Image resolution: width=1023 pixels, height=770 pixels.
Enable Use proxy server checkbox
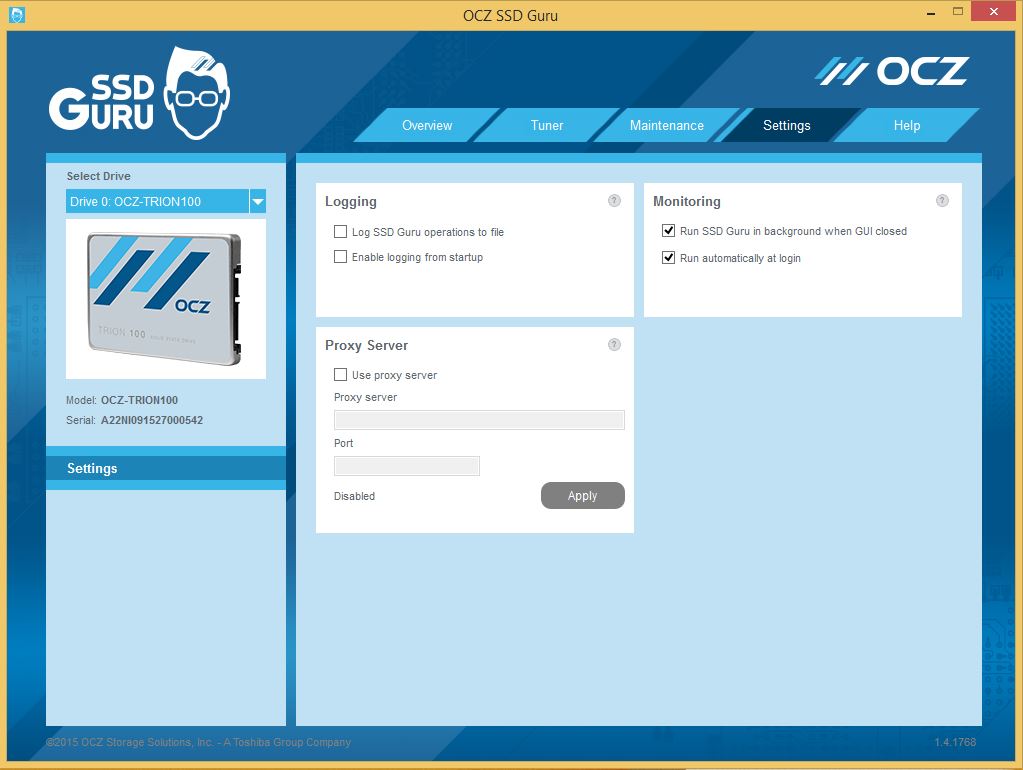point(340,375)
